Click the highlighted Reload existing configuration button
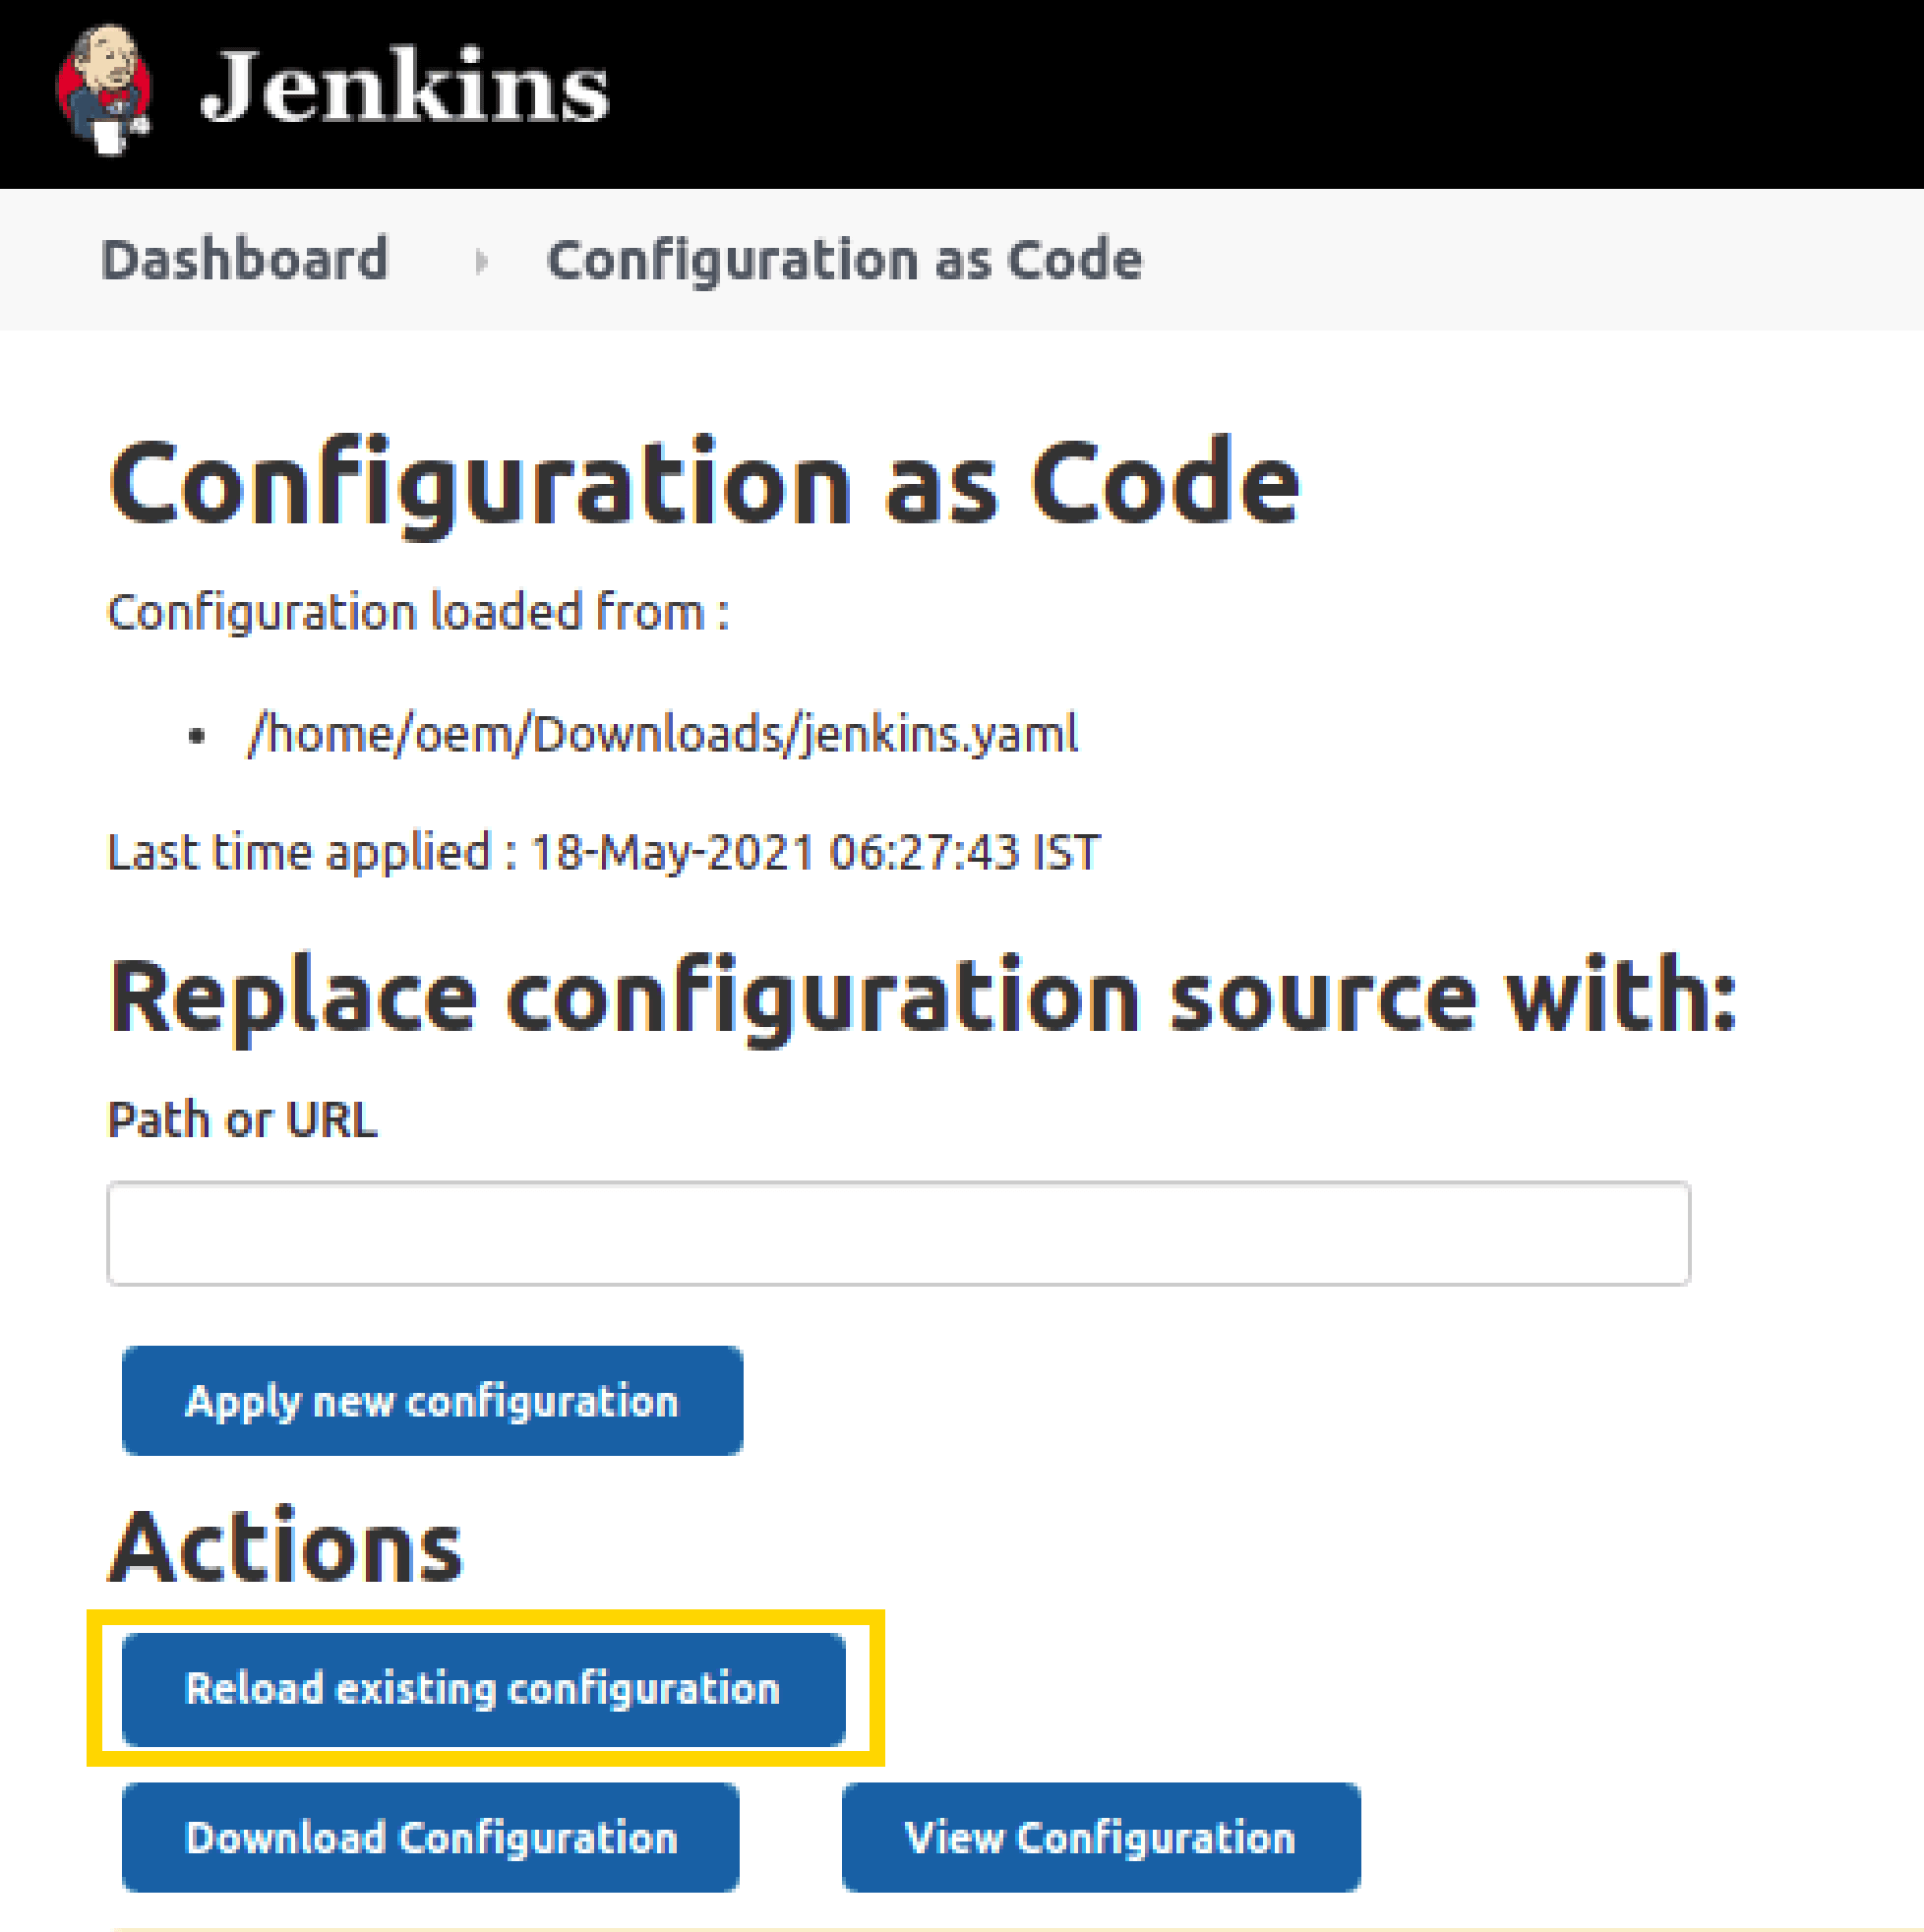1924x1932 pixels. tap(482, 1689)
